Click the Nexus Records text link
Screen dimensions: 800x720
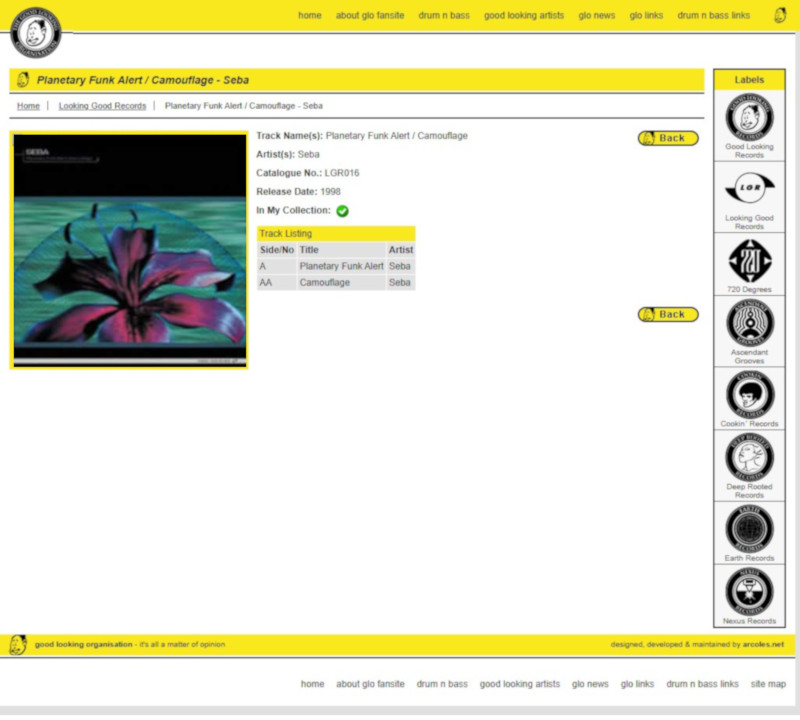point(749,621)
